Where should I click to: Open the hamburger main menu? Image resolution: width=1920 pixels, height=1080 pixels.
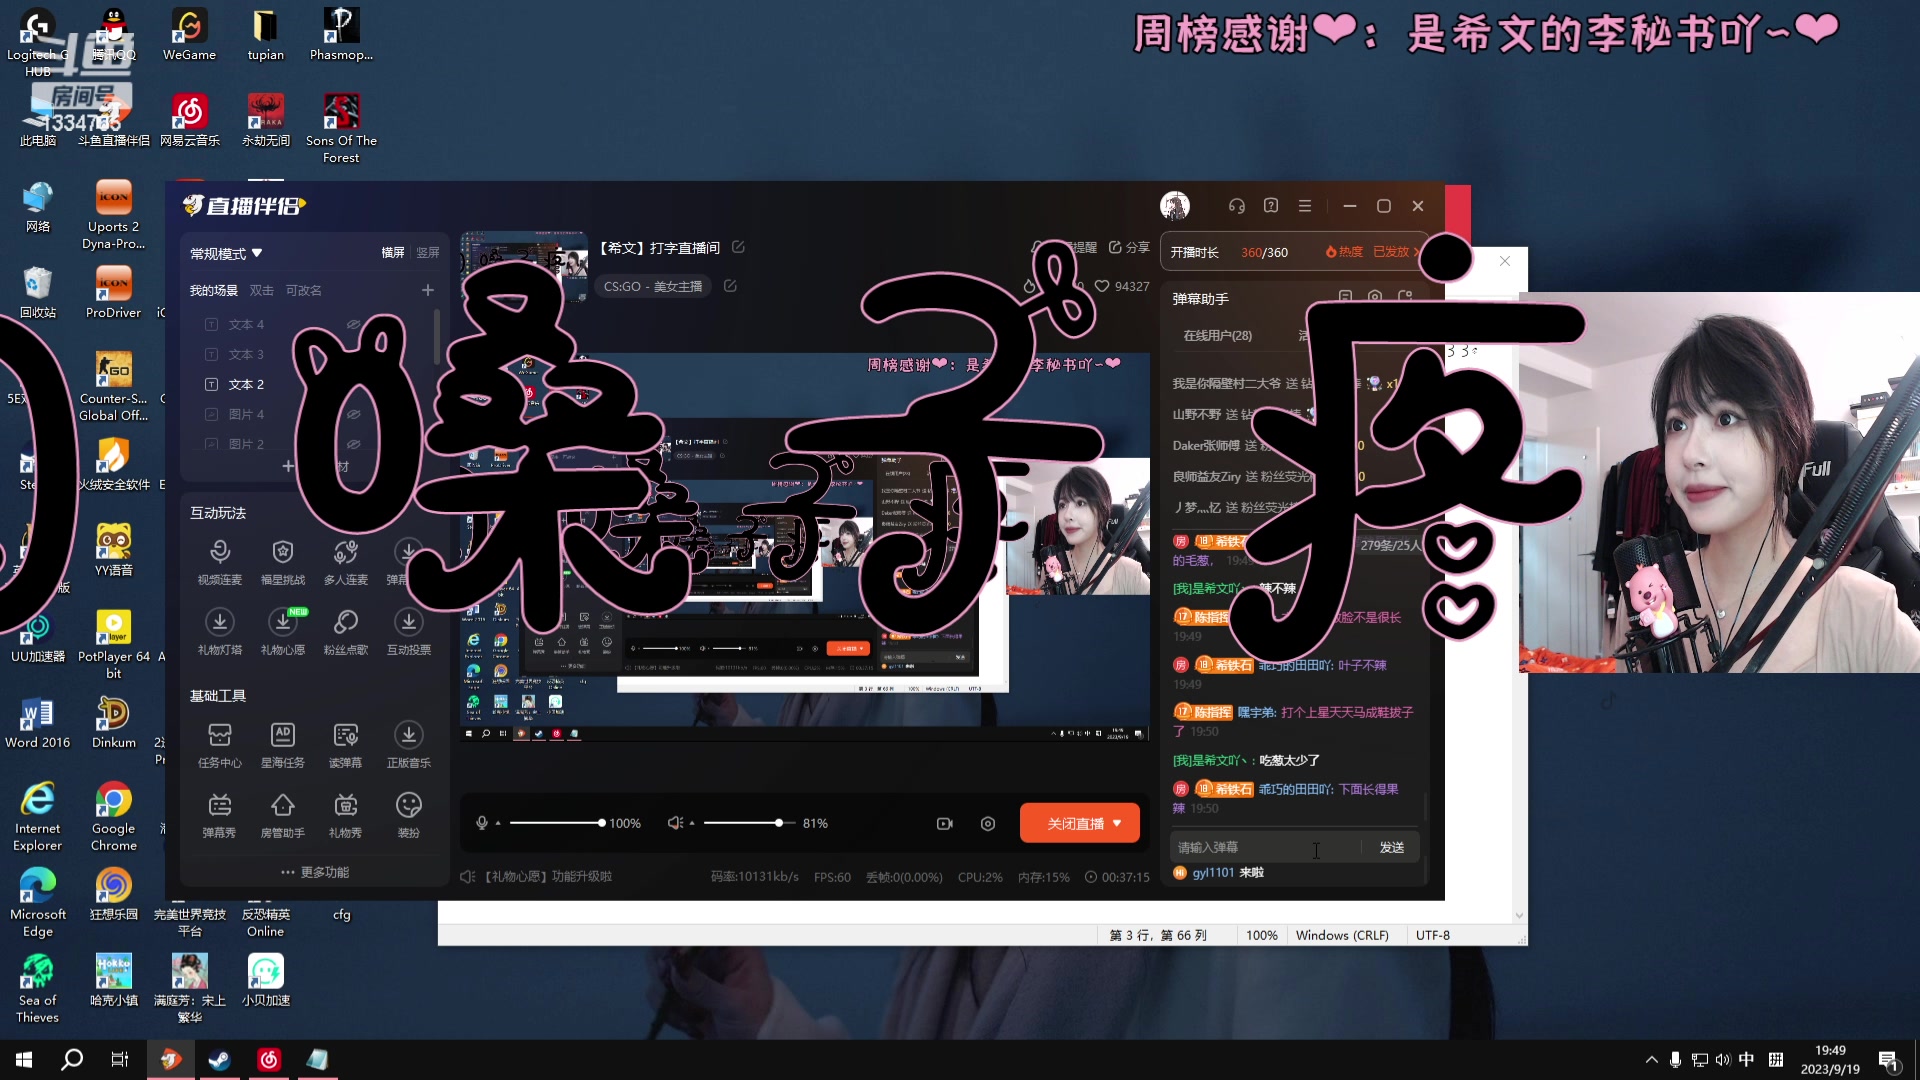tap(1305, 206)
